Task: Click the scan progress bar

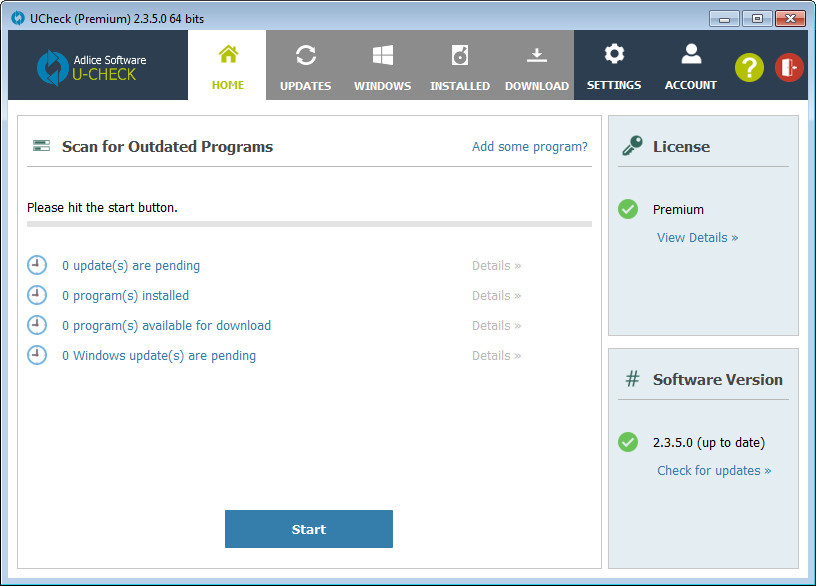Action: (309, 224)
